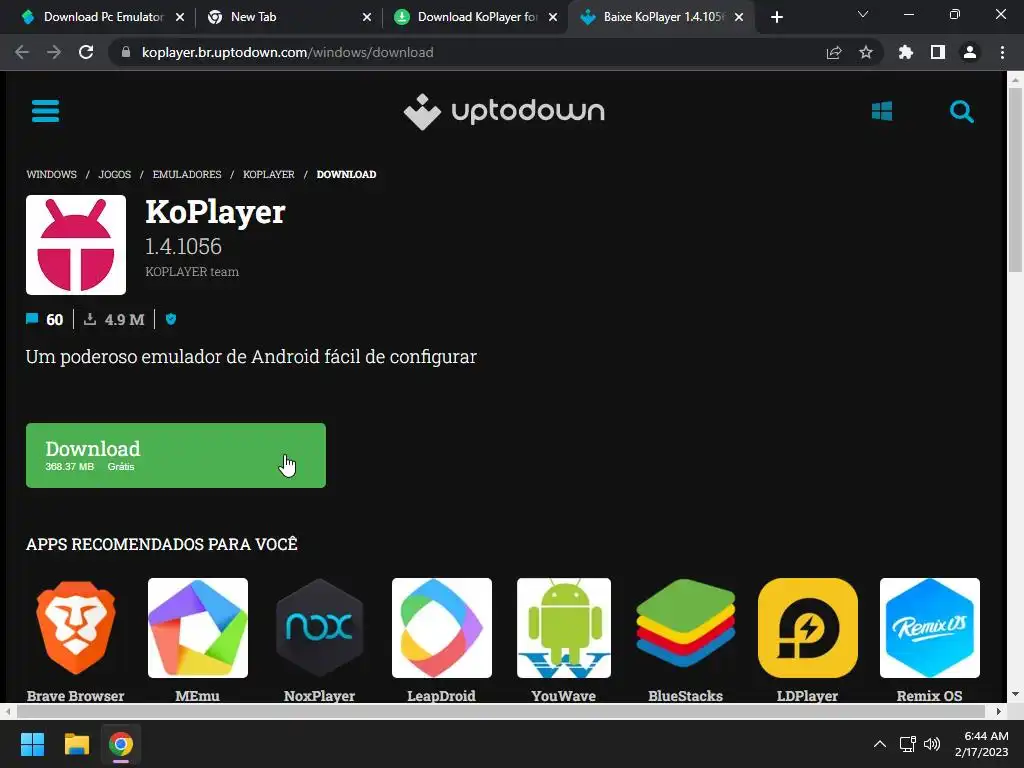The height and width of the screenshot is (768, 1024).
Task: Show hidden system tray icons
Action: [x=880, y=744]
